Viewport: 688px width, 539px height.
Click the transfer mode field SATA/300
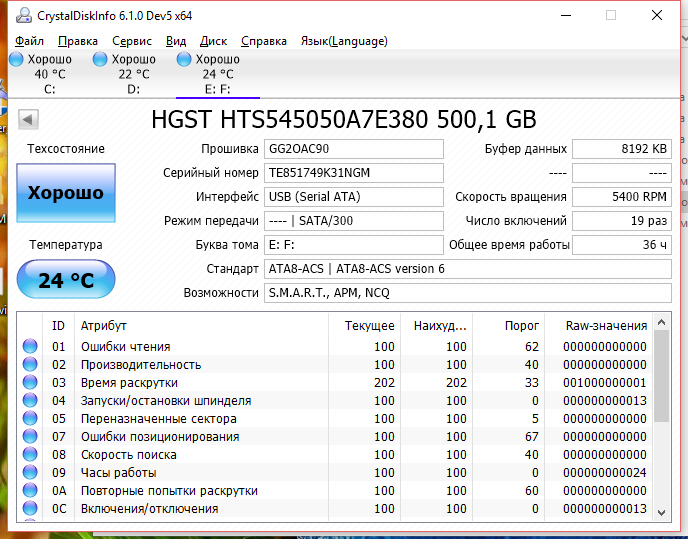point(354,221)
